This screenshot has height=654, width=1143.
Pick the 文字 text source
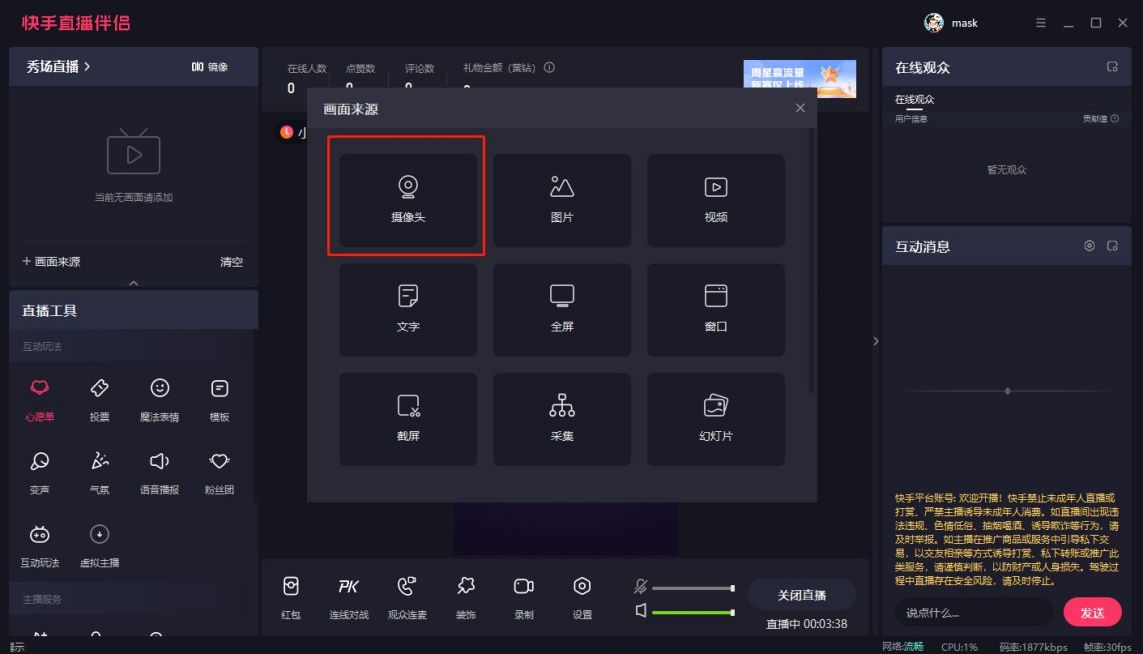pos(407,309)
